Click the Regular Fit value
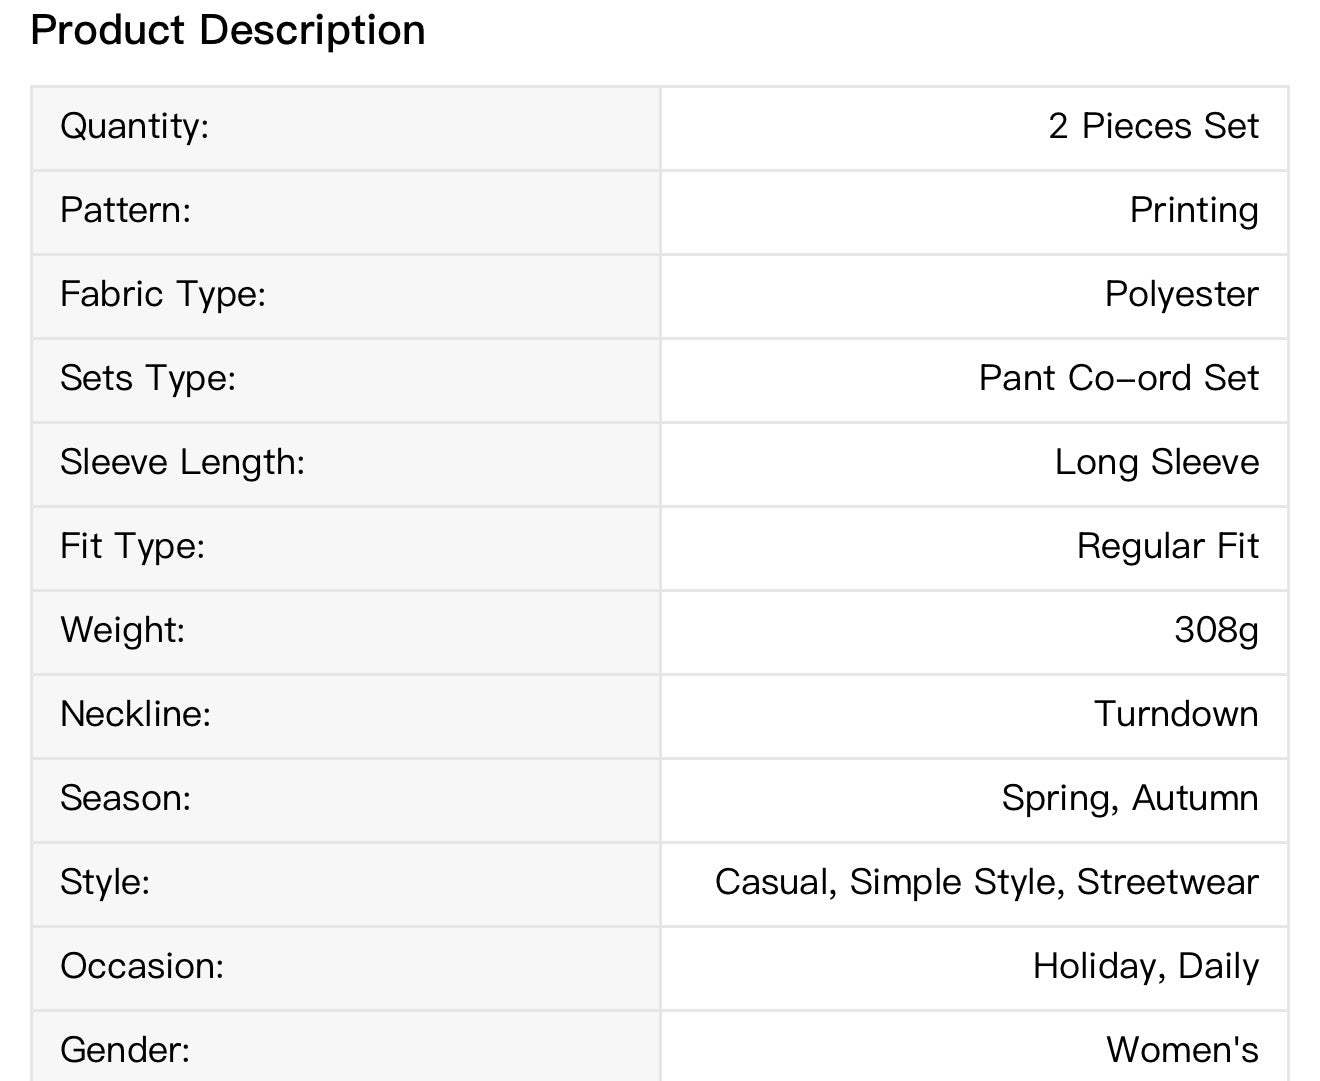The height and width of the screenshot is (1081, 1320). pos(1168,546)
